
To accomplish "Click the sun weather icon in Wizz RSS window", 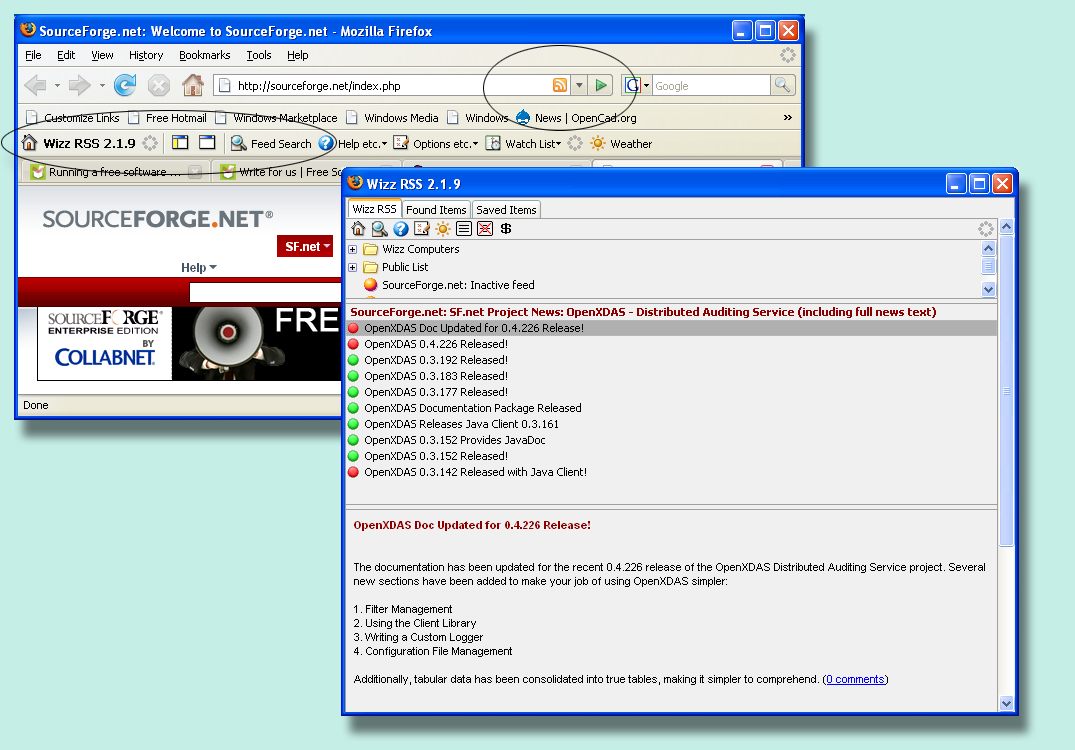I will [443, 229].
